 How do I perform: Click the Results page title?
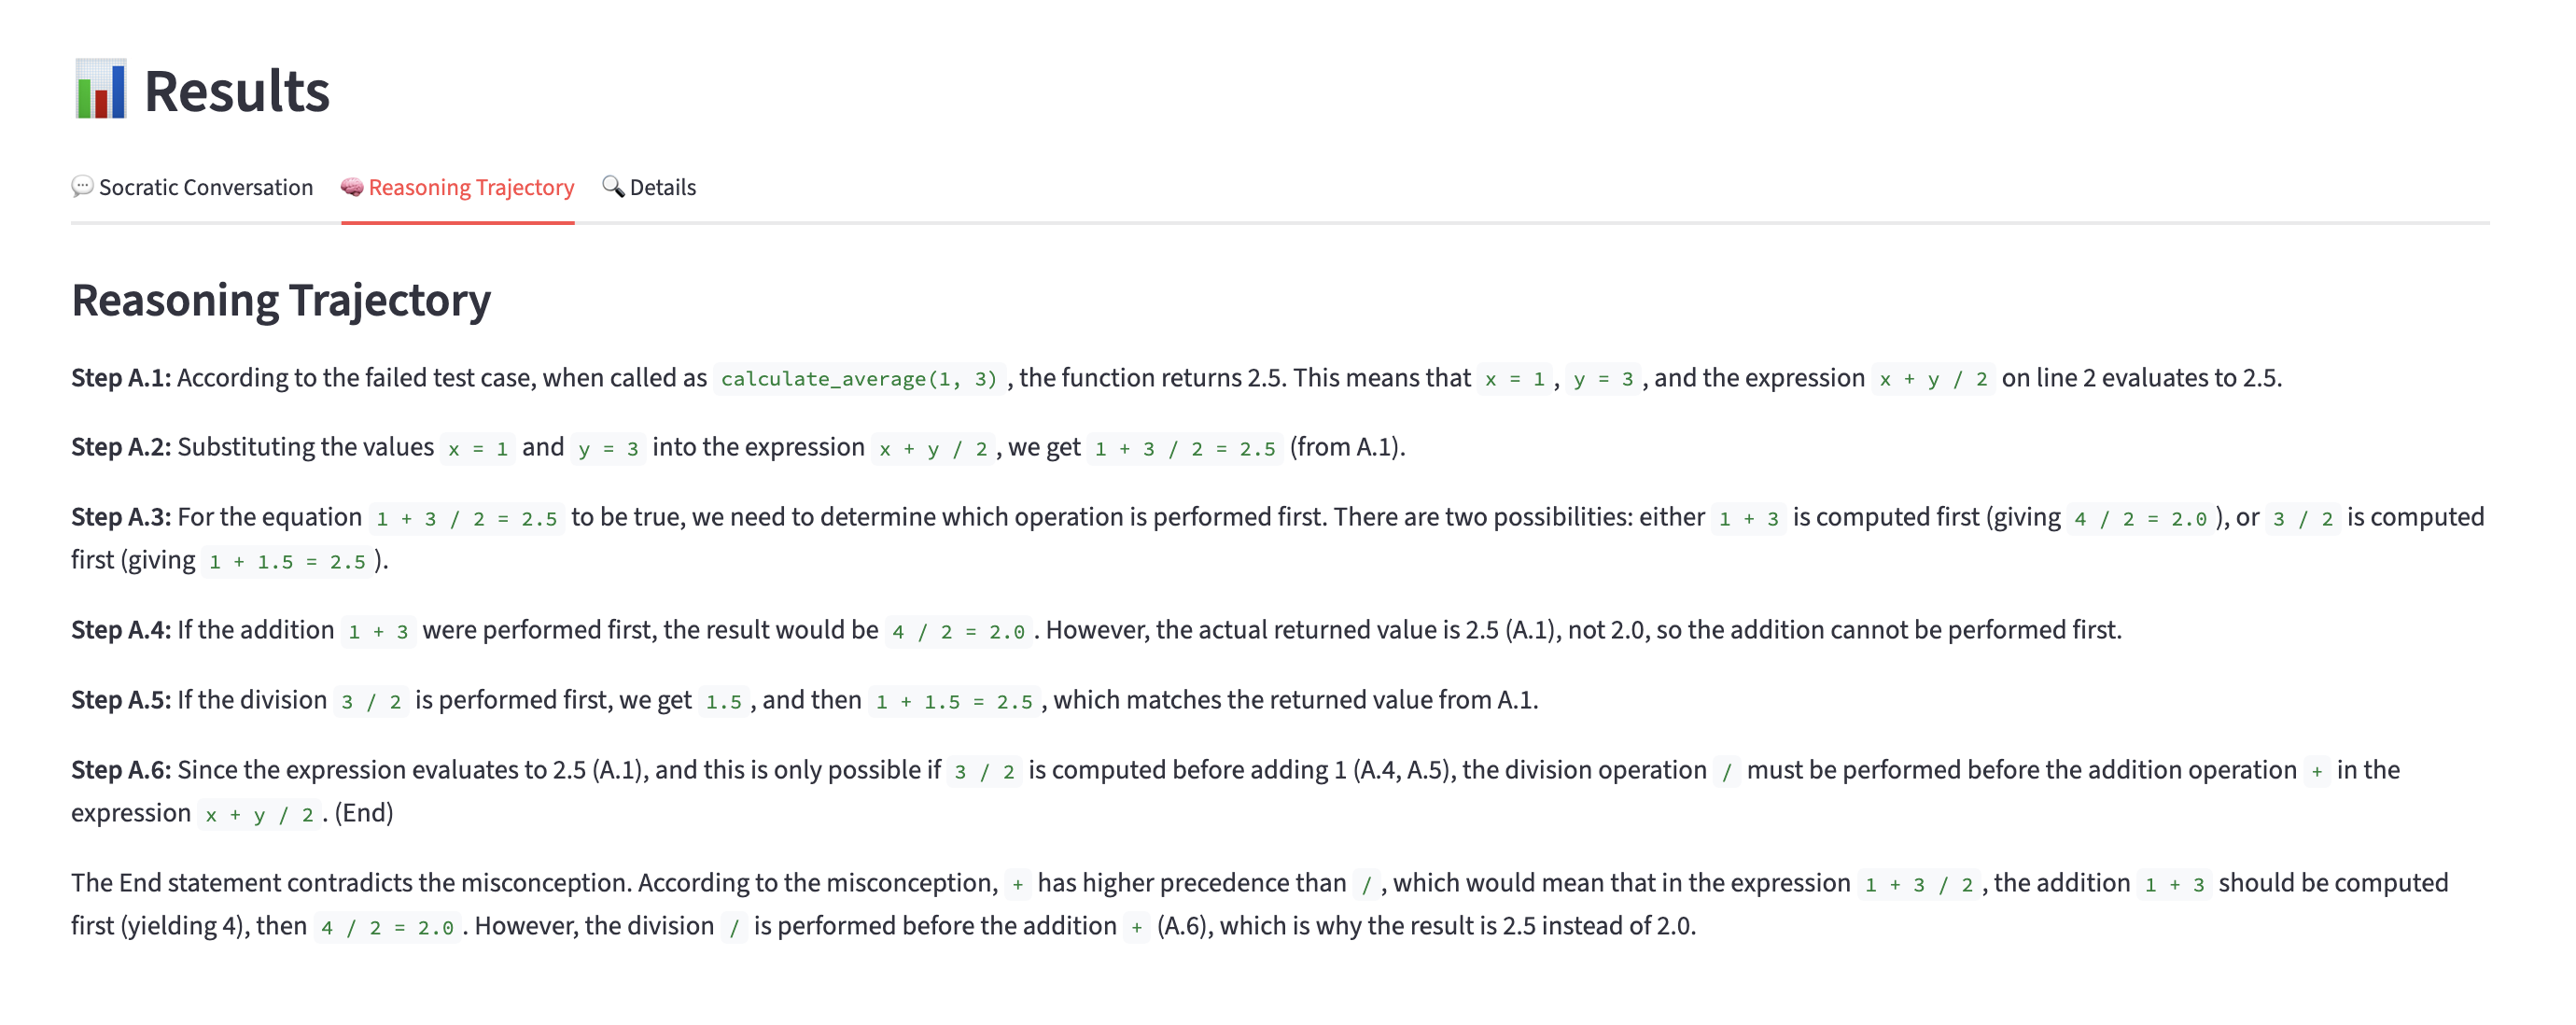click(x=236, y=92)
